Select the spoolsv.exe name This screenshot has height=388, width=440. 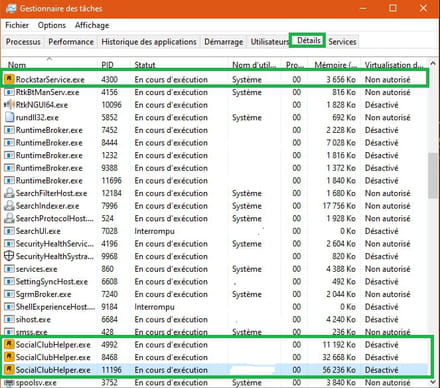click(36, 383)
